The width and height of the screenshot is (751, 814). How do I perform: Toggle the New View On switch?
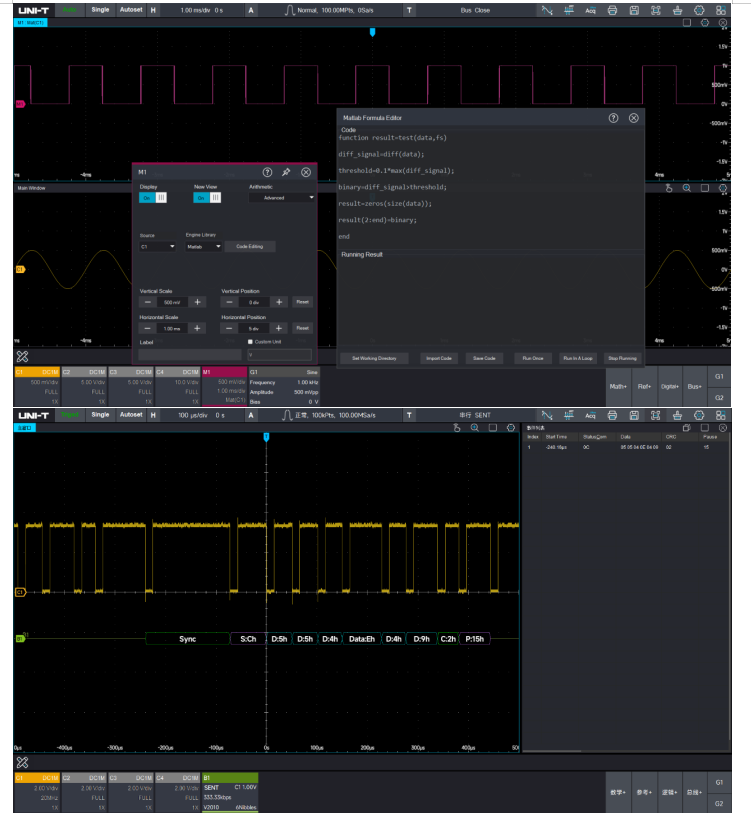coord(207,198)
